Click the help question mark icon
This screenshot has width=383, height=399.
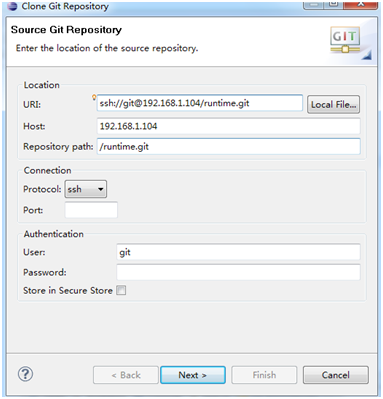(25, 374)
